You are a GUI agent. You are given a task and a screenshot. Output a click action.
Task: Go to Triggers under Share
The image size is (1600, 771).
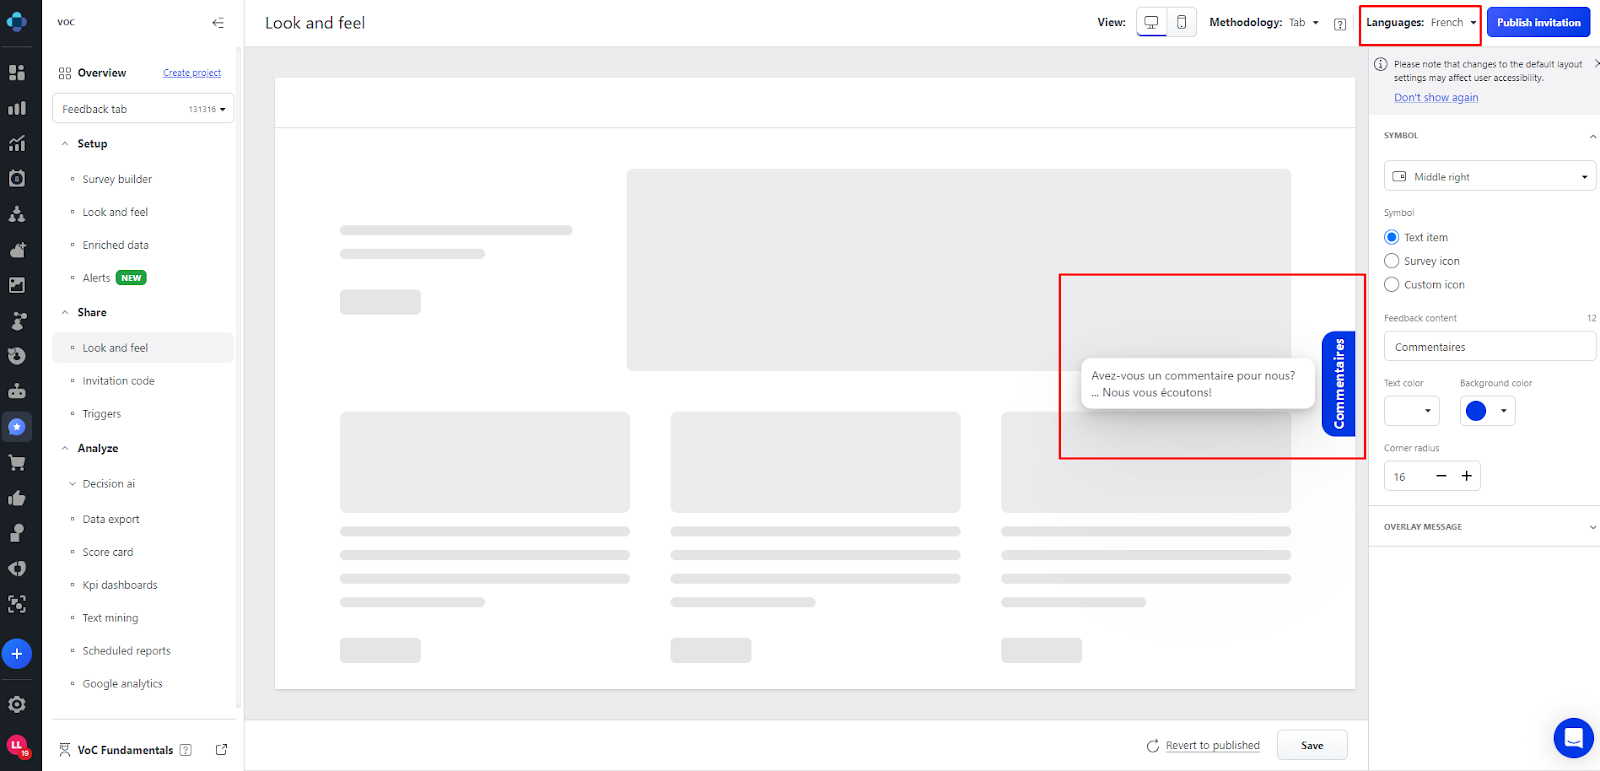click(102, 414)
